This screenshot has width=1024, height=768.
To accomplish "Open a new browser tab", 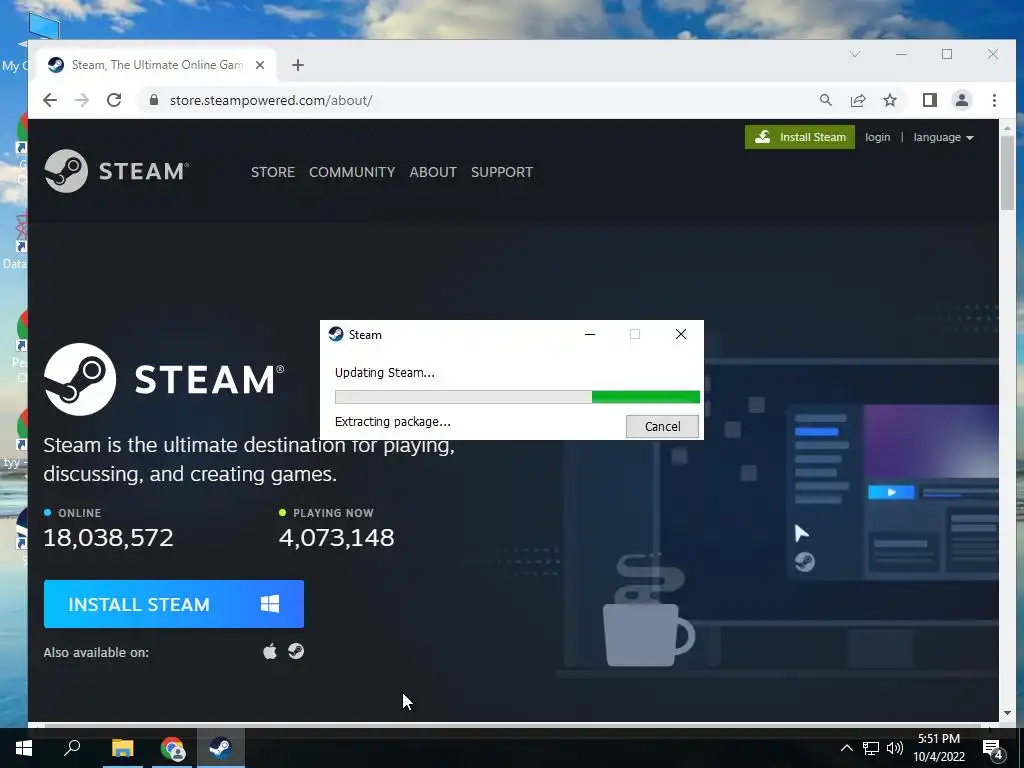I will (x=298, y=65).
